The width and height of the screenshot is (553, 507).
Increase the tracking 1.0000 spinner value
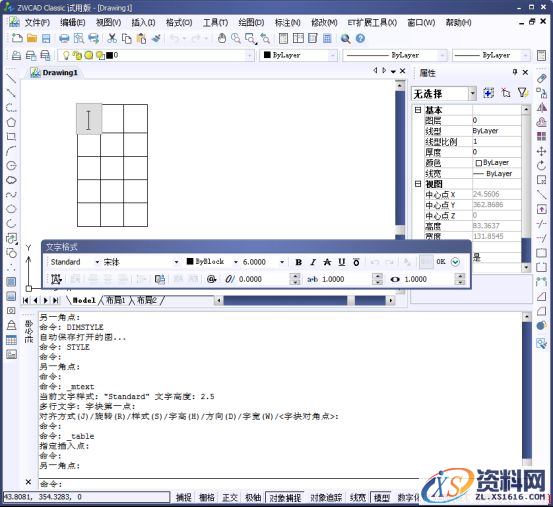[x=377, y=276]
